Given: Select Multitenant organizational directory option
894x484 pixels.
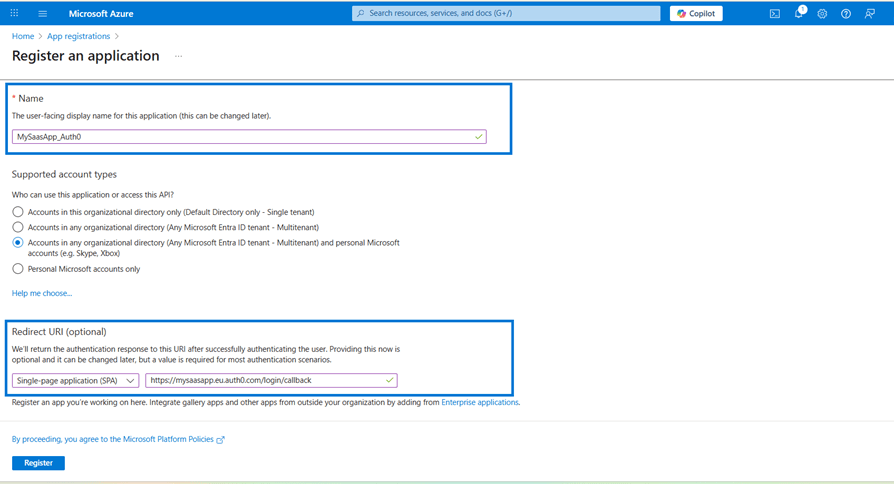Looking at the screenshot, I should pyautogui.click(x=18, y=227).
